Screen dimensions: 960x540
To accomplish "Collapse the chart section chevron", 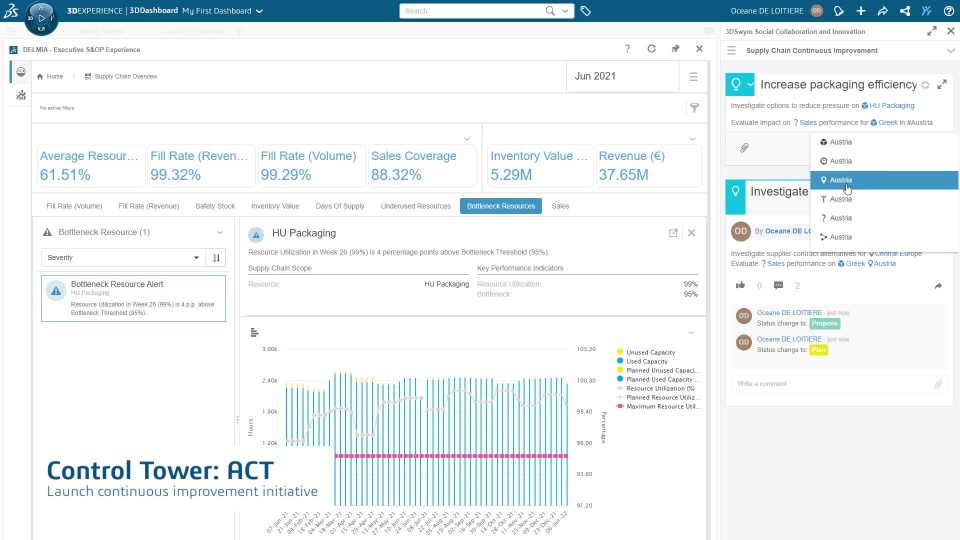I will point(691,332).
